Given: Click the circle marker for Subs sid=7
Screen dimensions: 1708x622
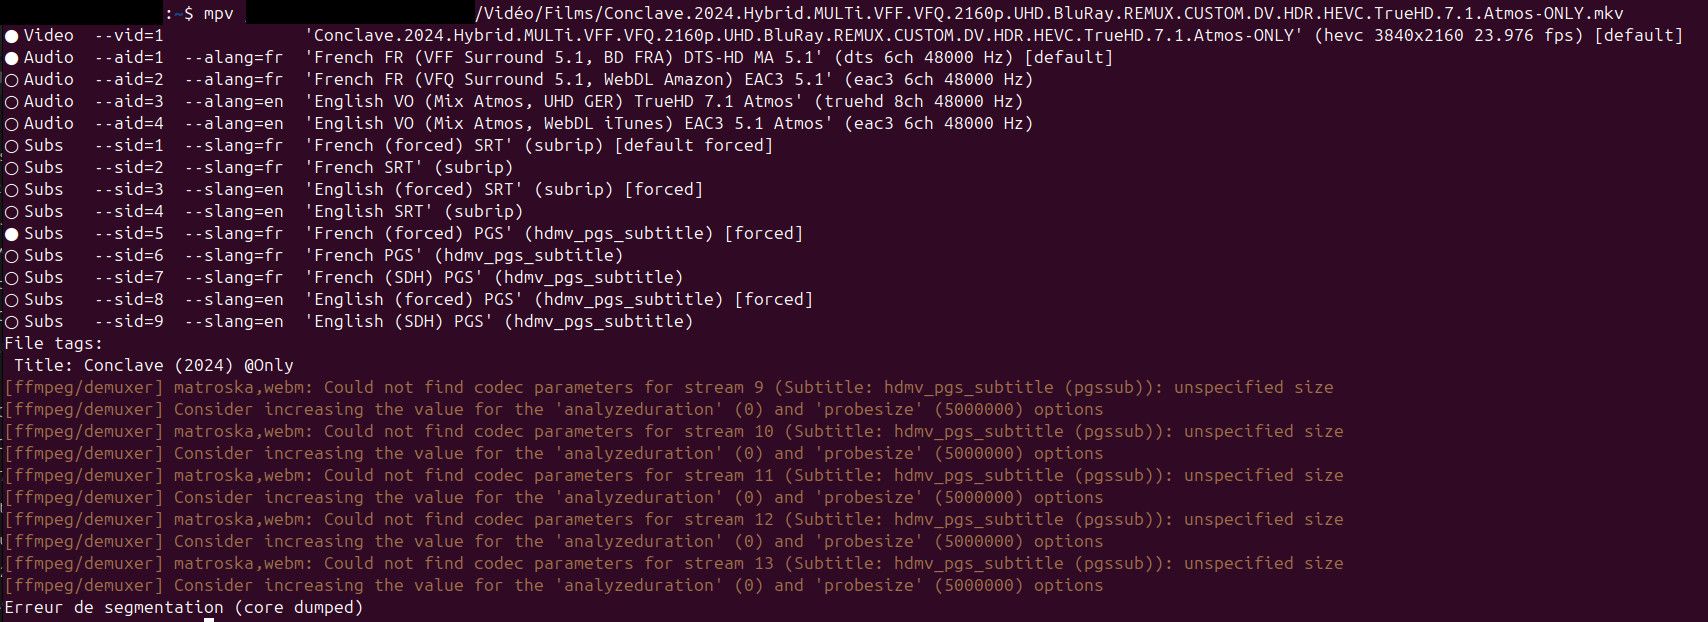Looking at the screenshot, I should (12, 278).
